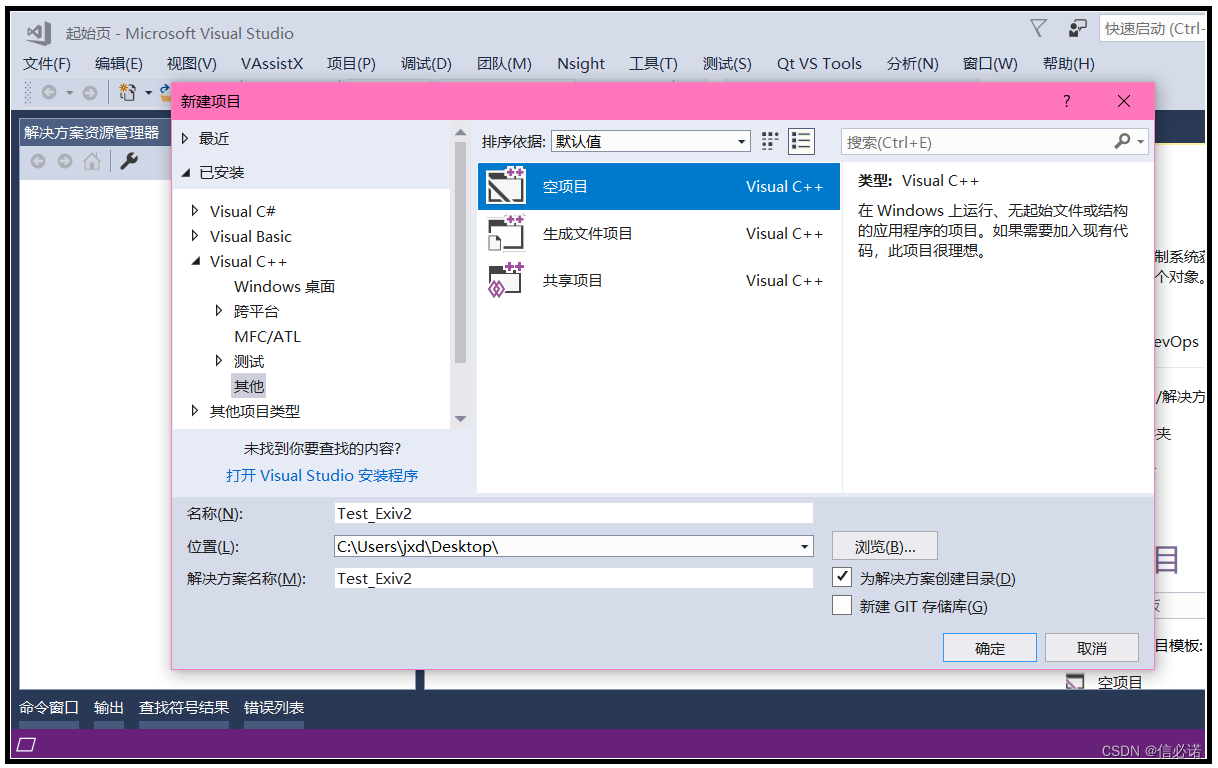Click wrench properties icon in Solution Explorer

(x=128, y=161)
